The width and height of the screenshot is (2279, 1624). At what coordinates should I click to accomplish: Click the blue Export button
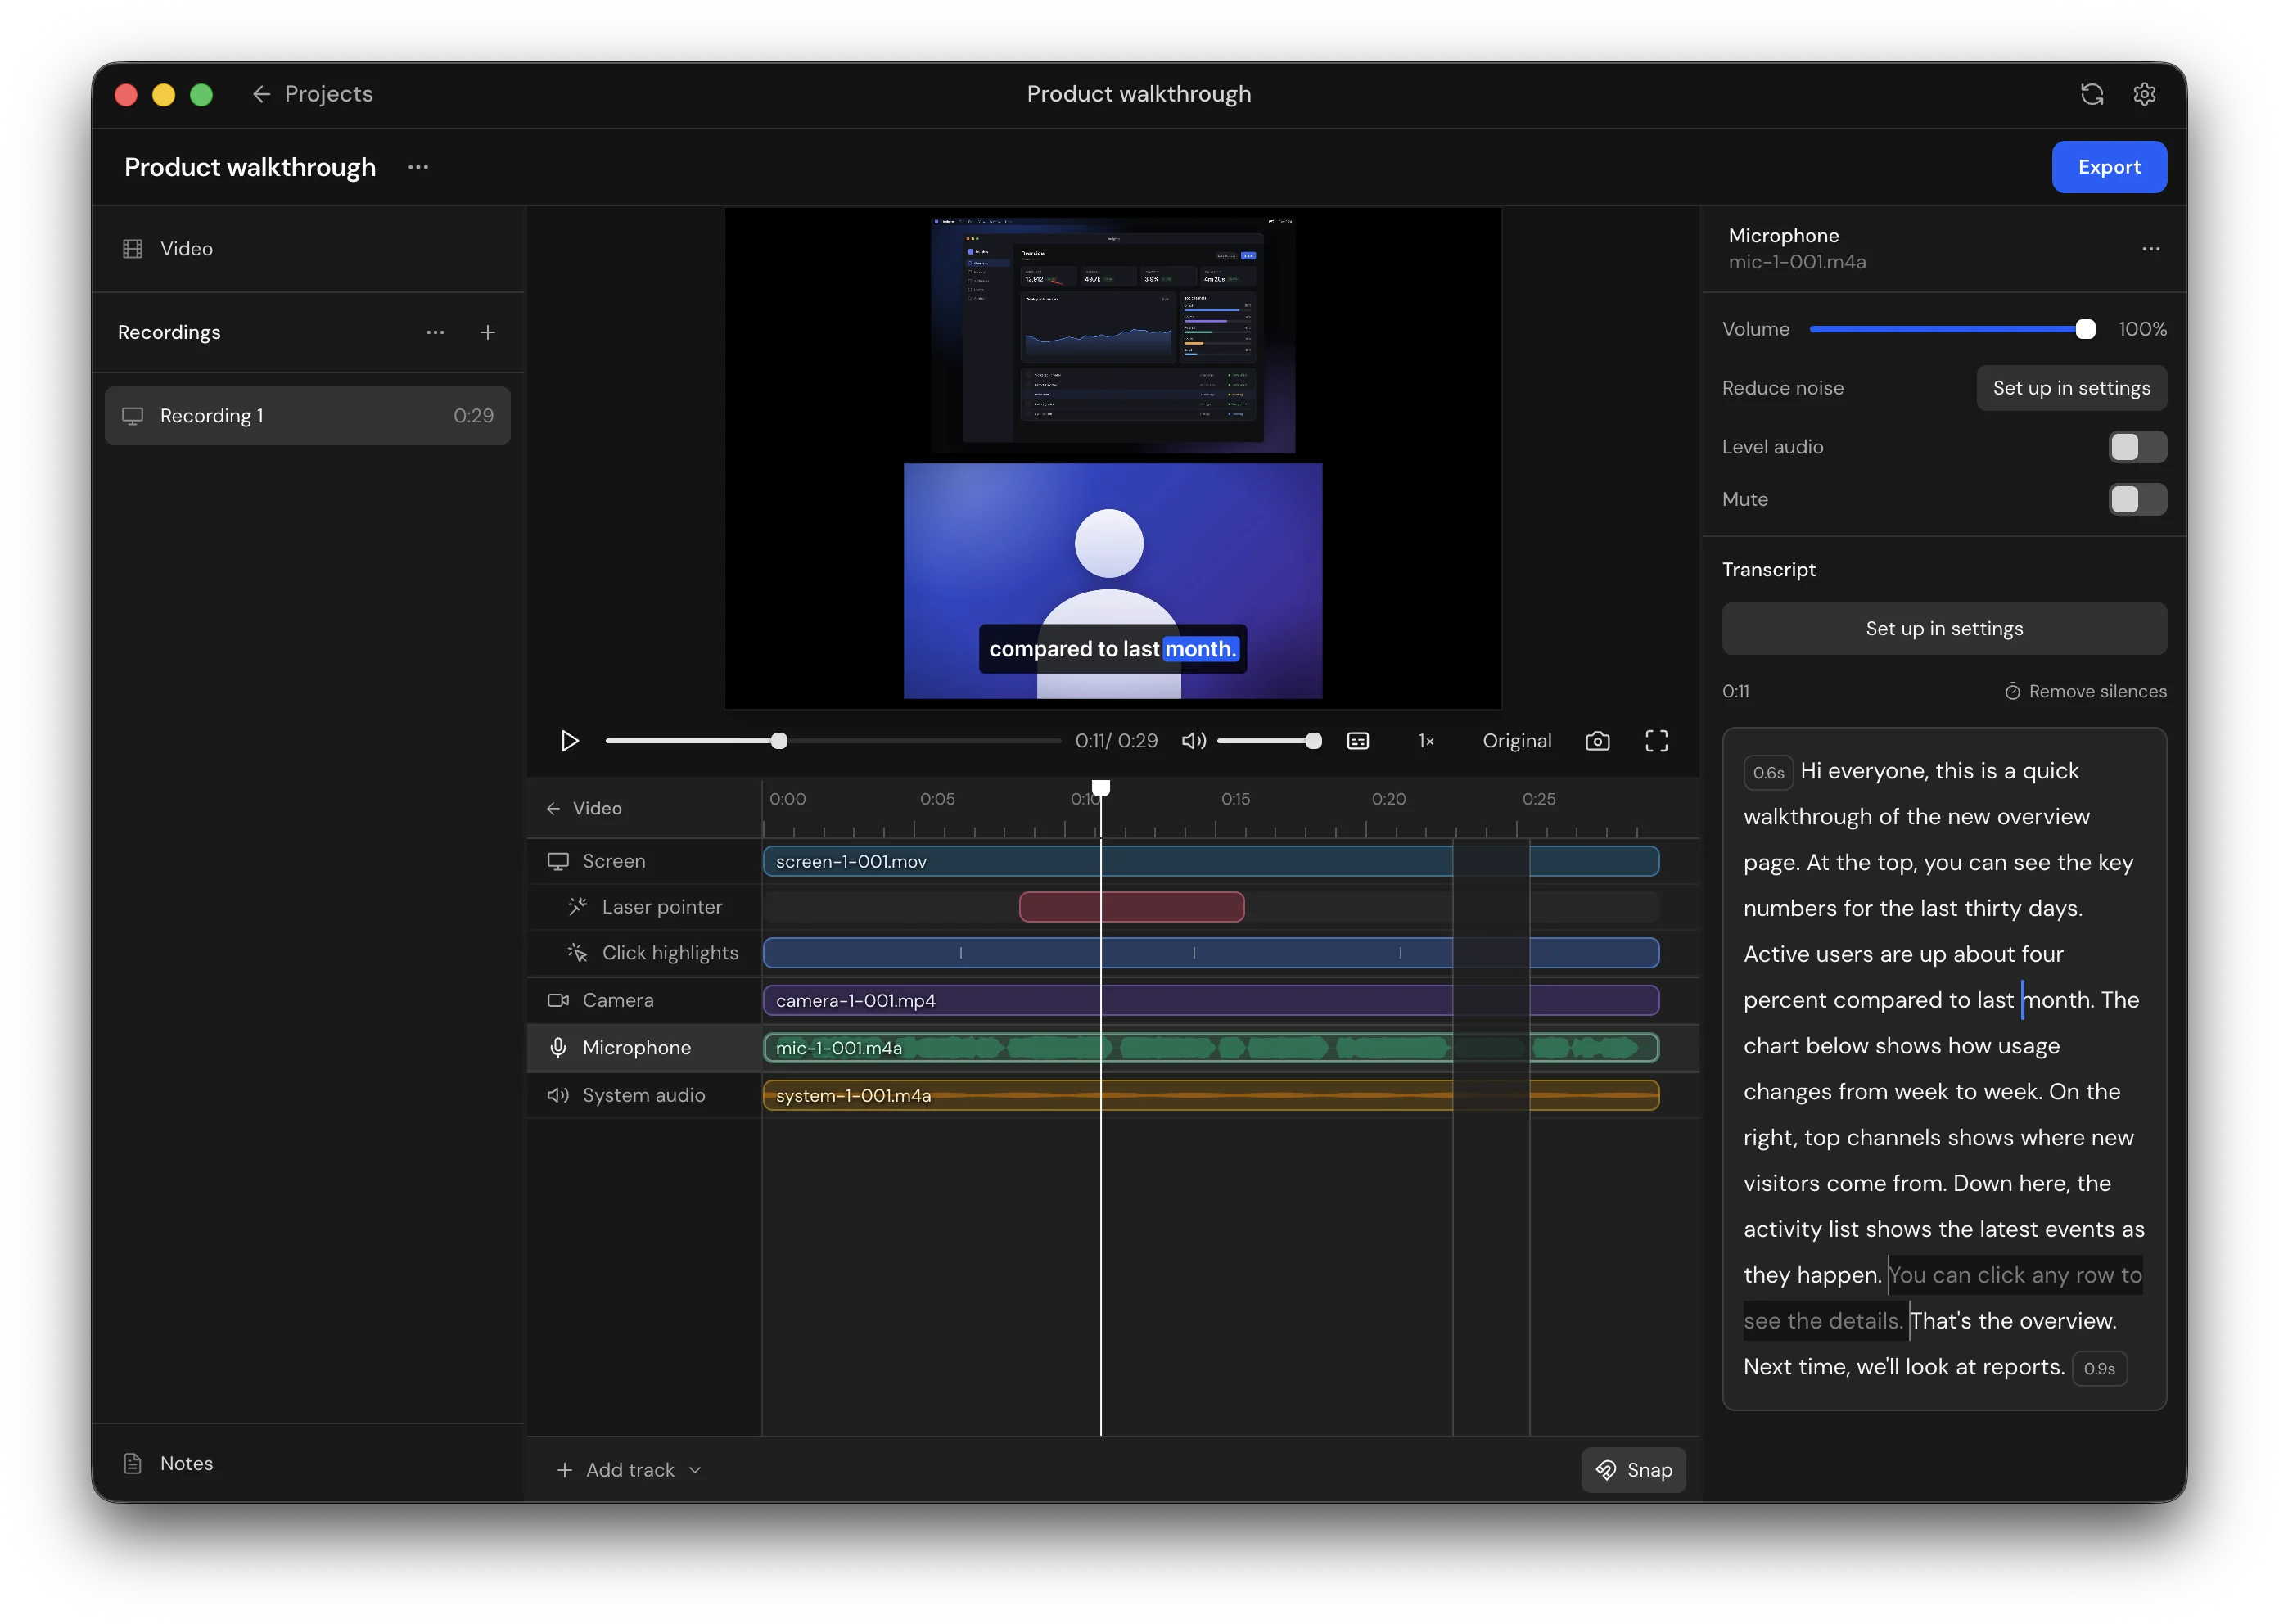tap(2108, 167)
